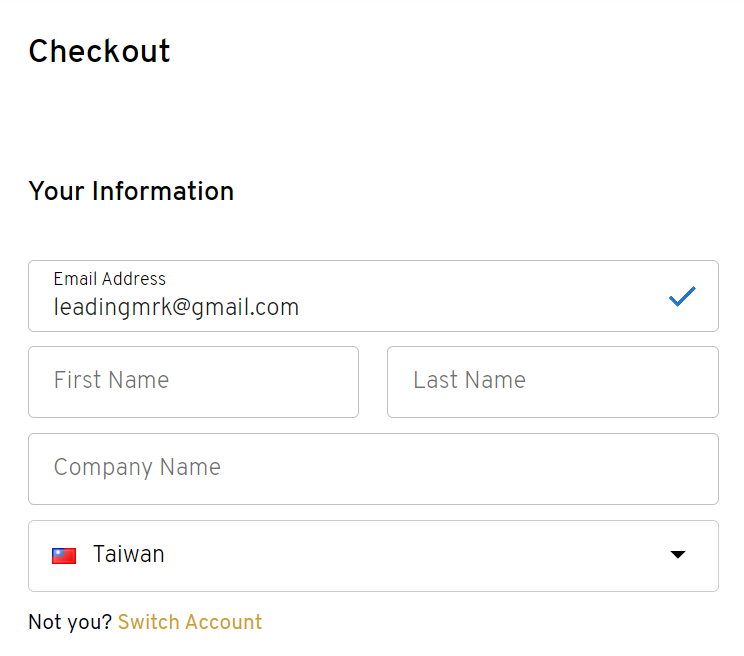744x656 pixels.
Task: Click the First Name placeholder text
Action: point(112,380)
